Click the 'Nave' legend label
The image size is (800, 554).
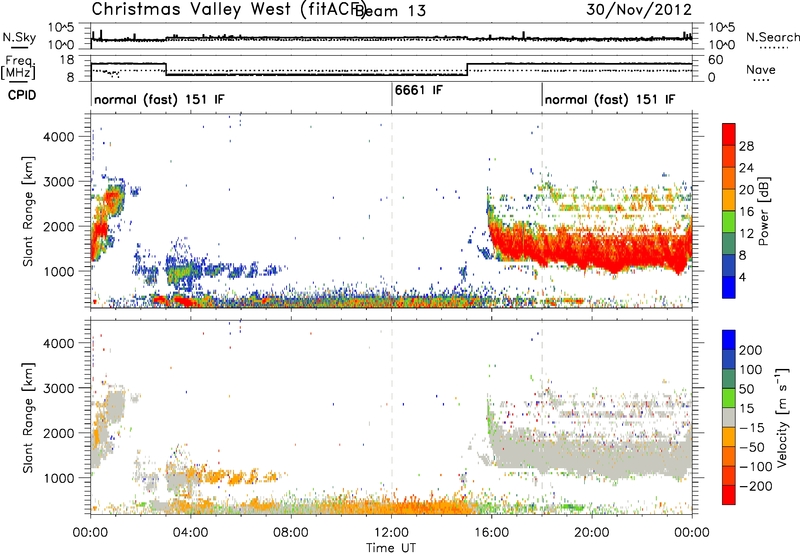(x=761, y=69)
